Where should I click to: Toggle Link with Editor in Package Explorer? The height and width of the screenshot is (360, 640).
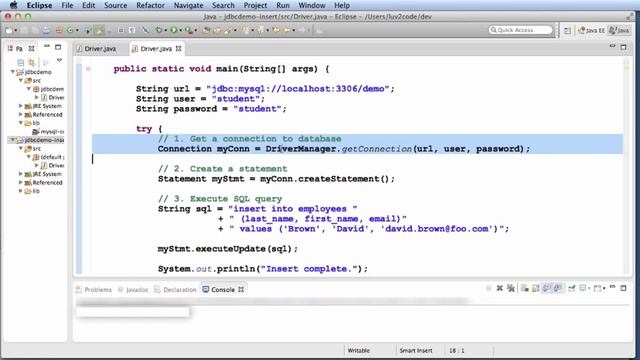[31, 62]
